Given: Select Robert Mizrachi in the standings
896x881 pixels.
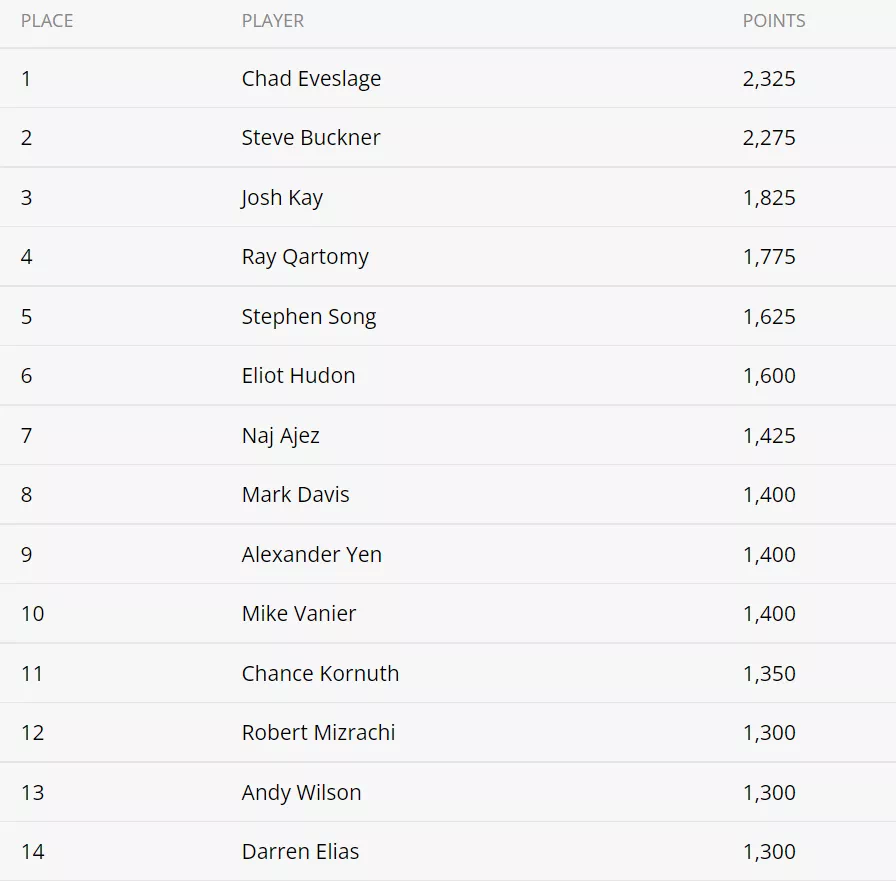Looking at the screenshot, I should (318, 733).
